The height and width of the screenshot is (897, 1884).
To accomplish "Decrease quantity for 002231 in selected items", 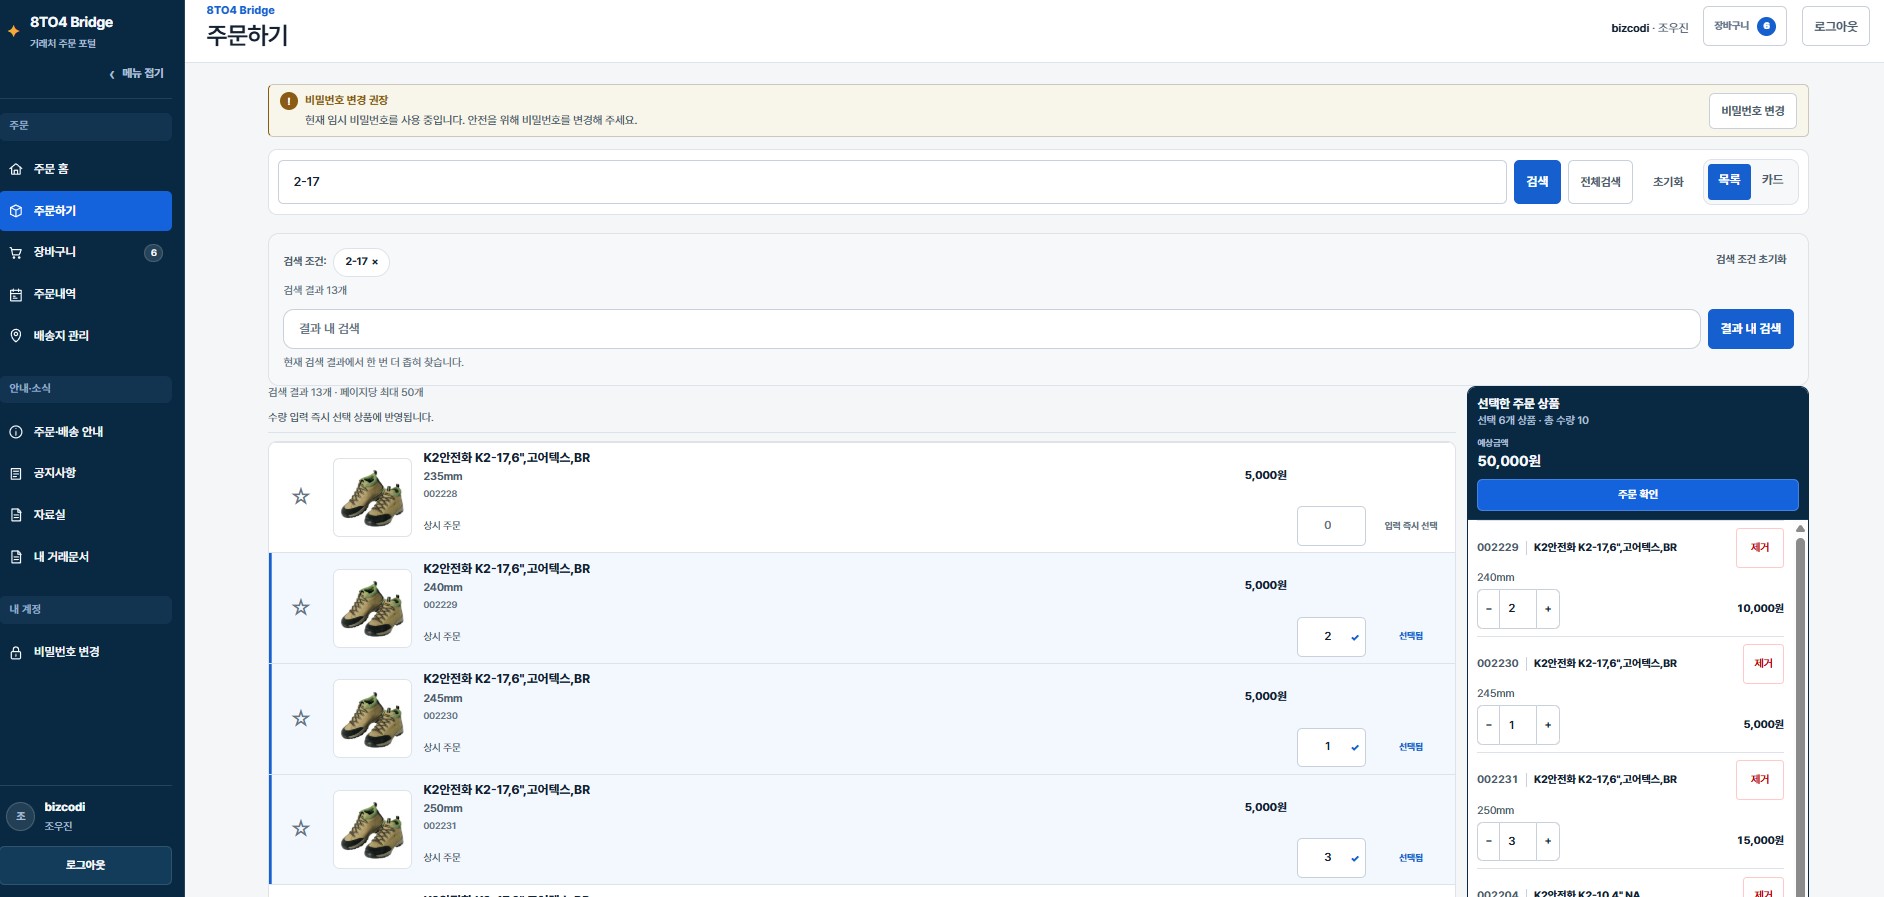I will coord(1489,841).
